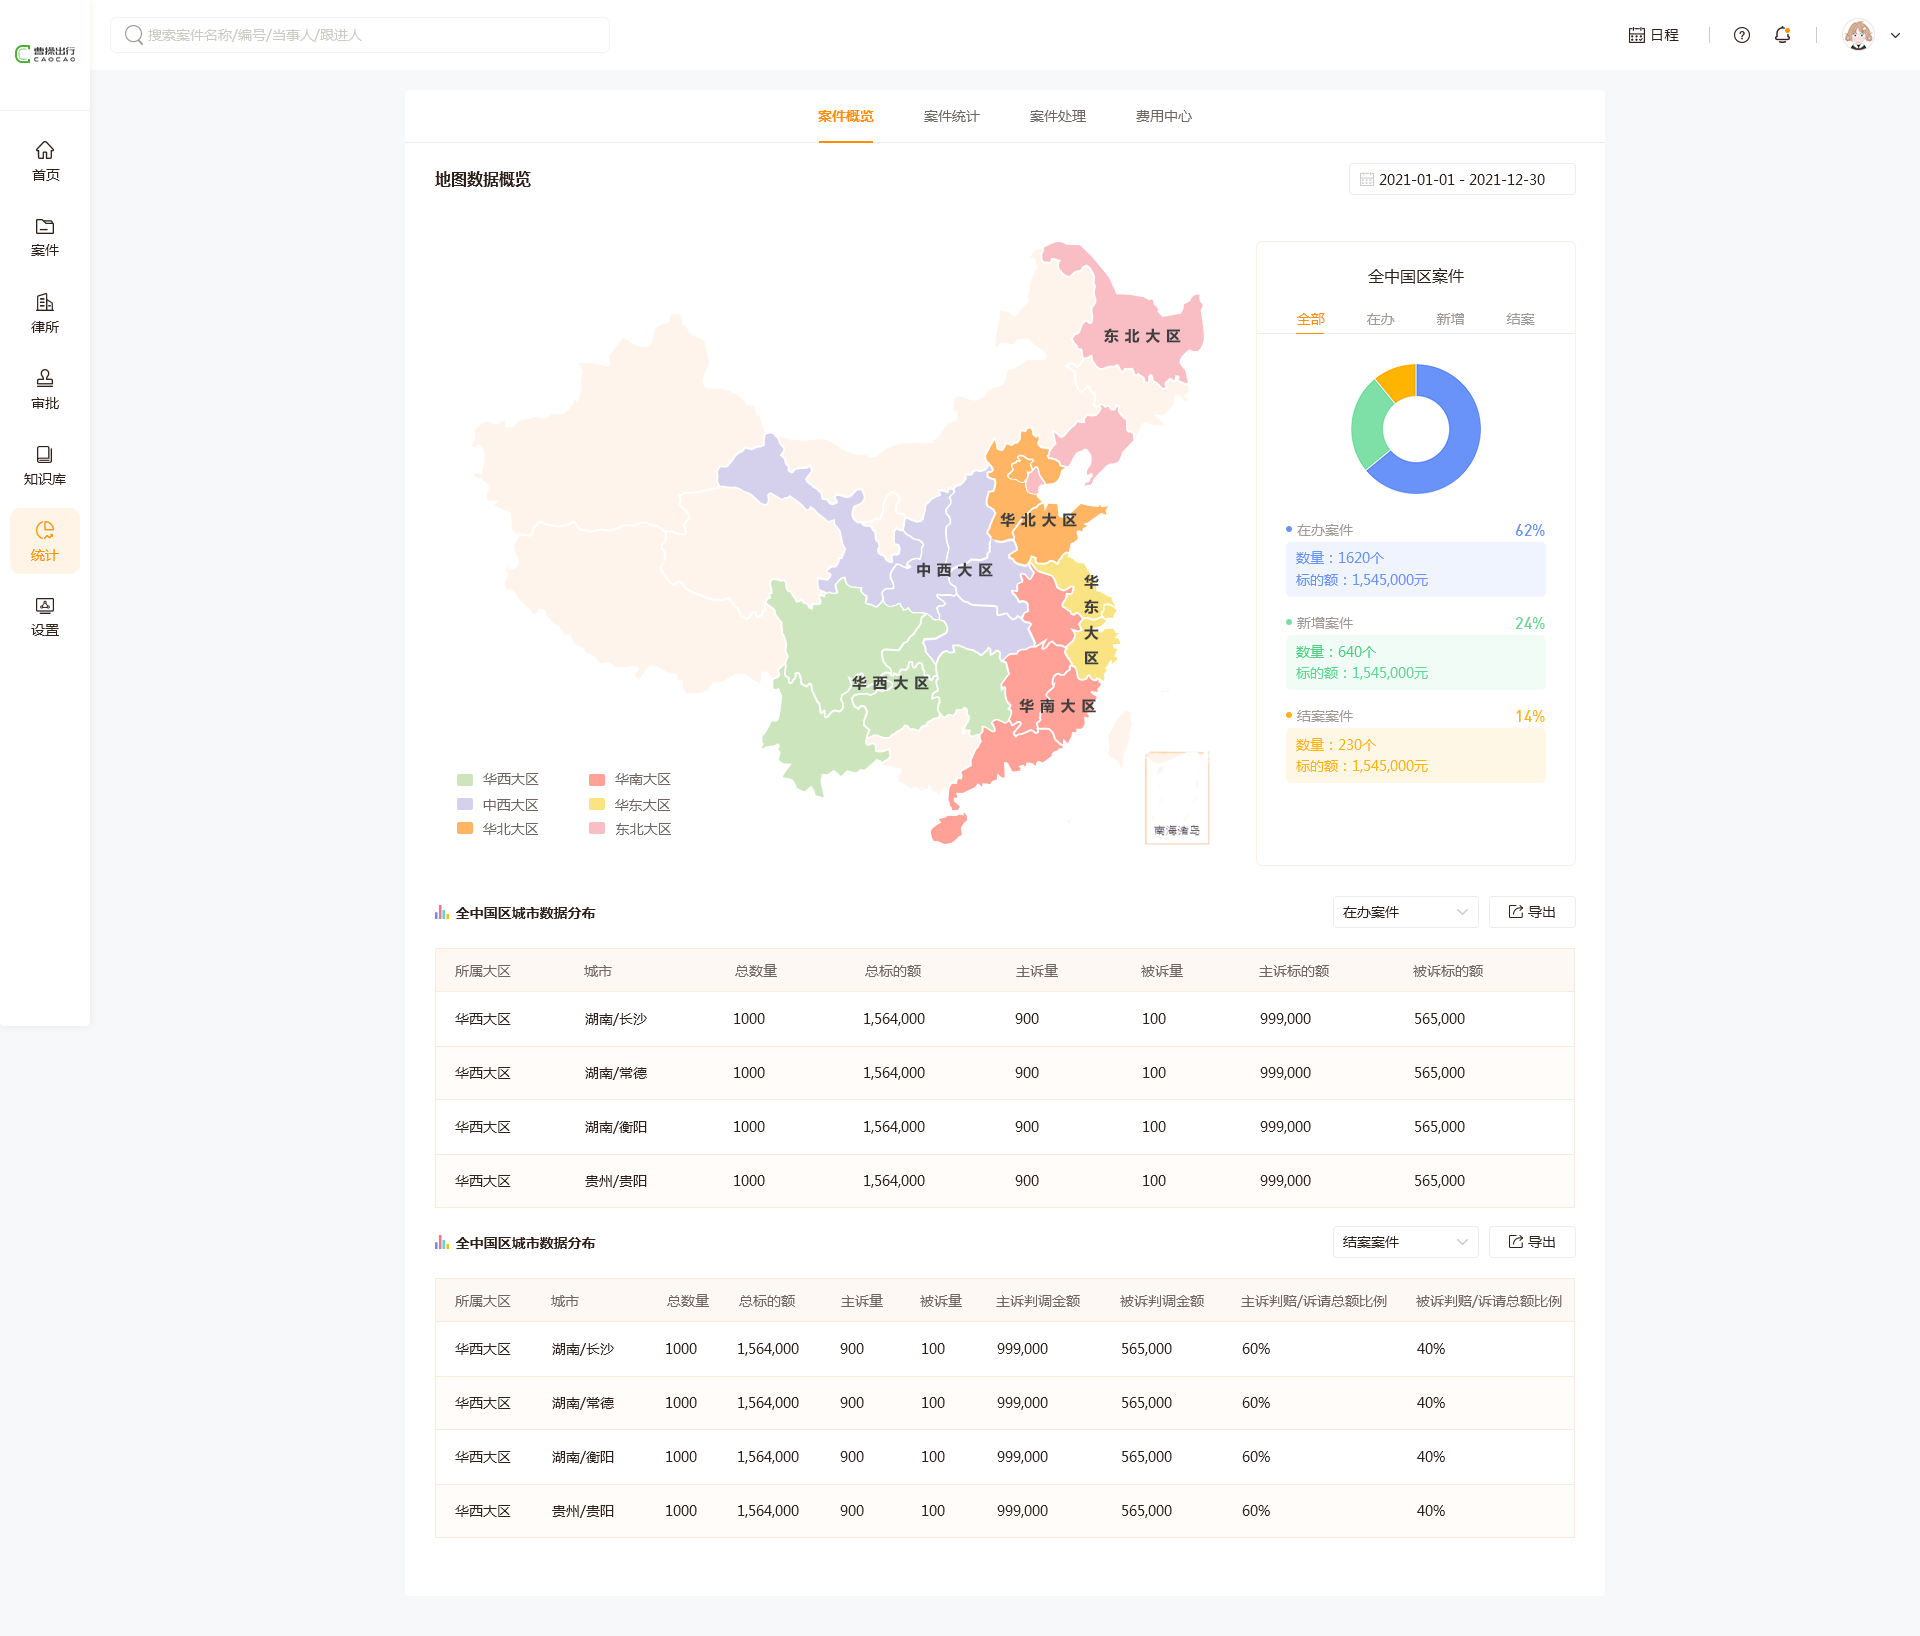Select the 新增 tab in 全中国区案件
This screenshot has width=1920, height=1636.
click(1450, 319)
